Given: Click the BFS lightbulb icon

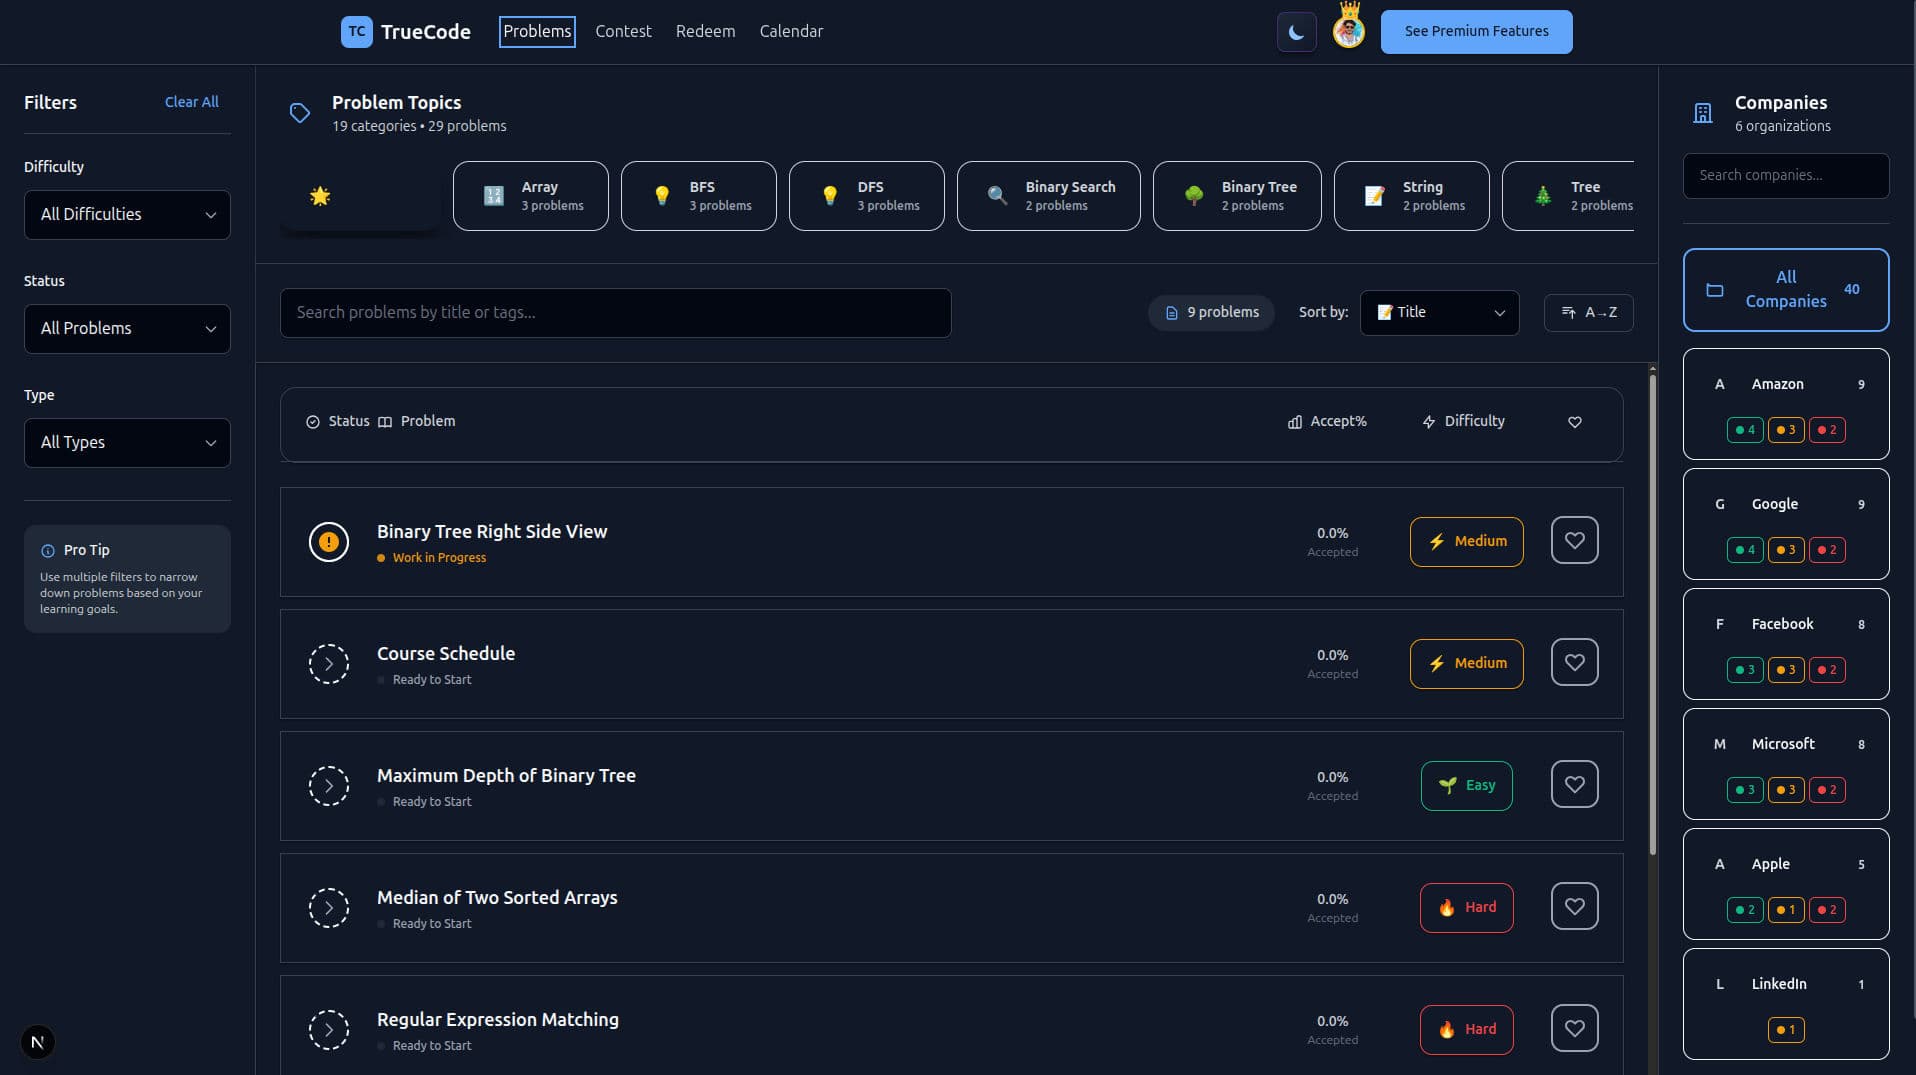Looking at the screenshot, I should click(662, 195).
